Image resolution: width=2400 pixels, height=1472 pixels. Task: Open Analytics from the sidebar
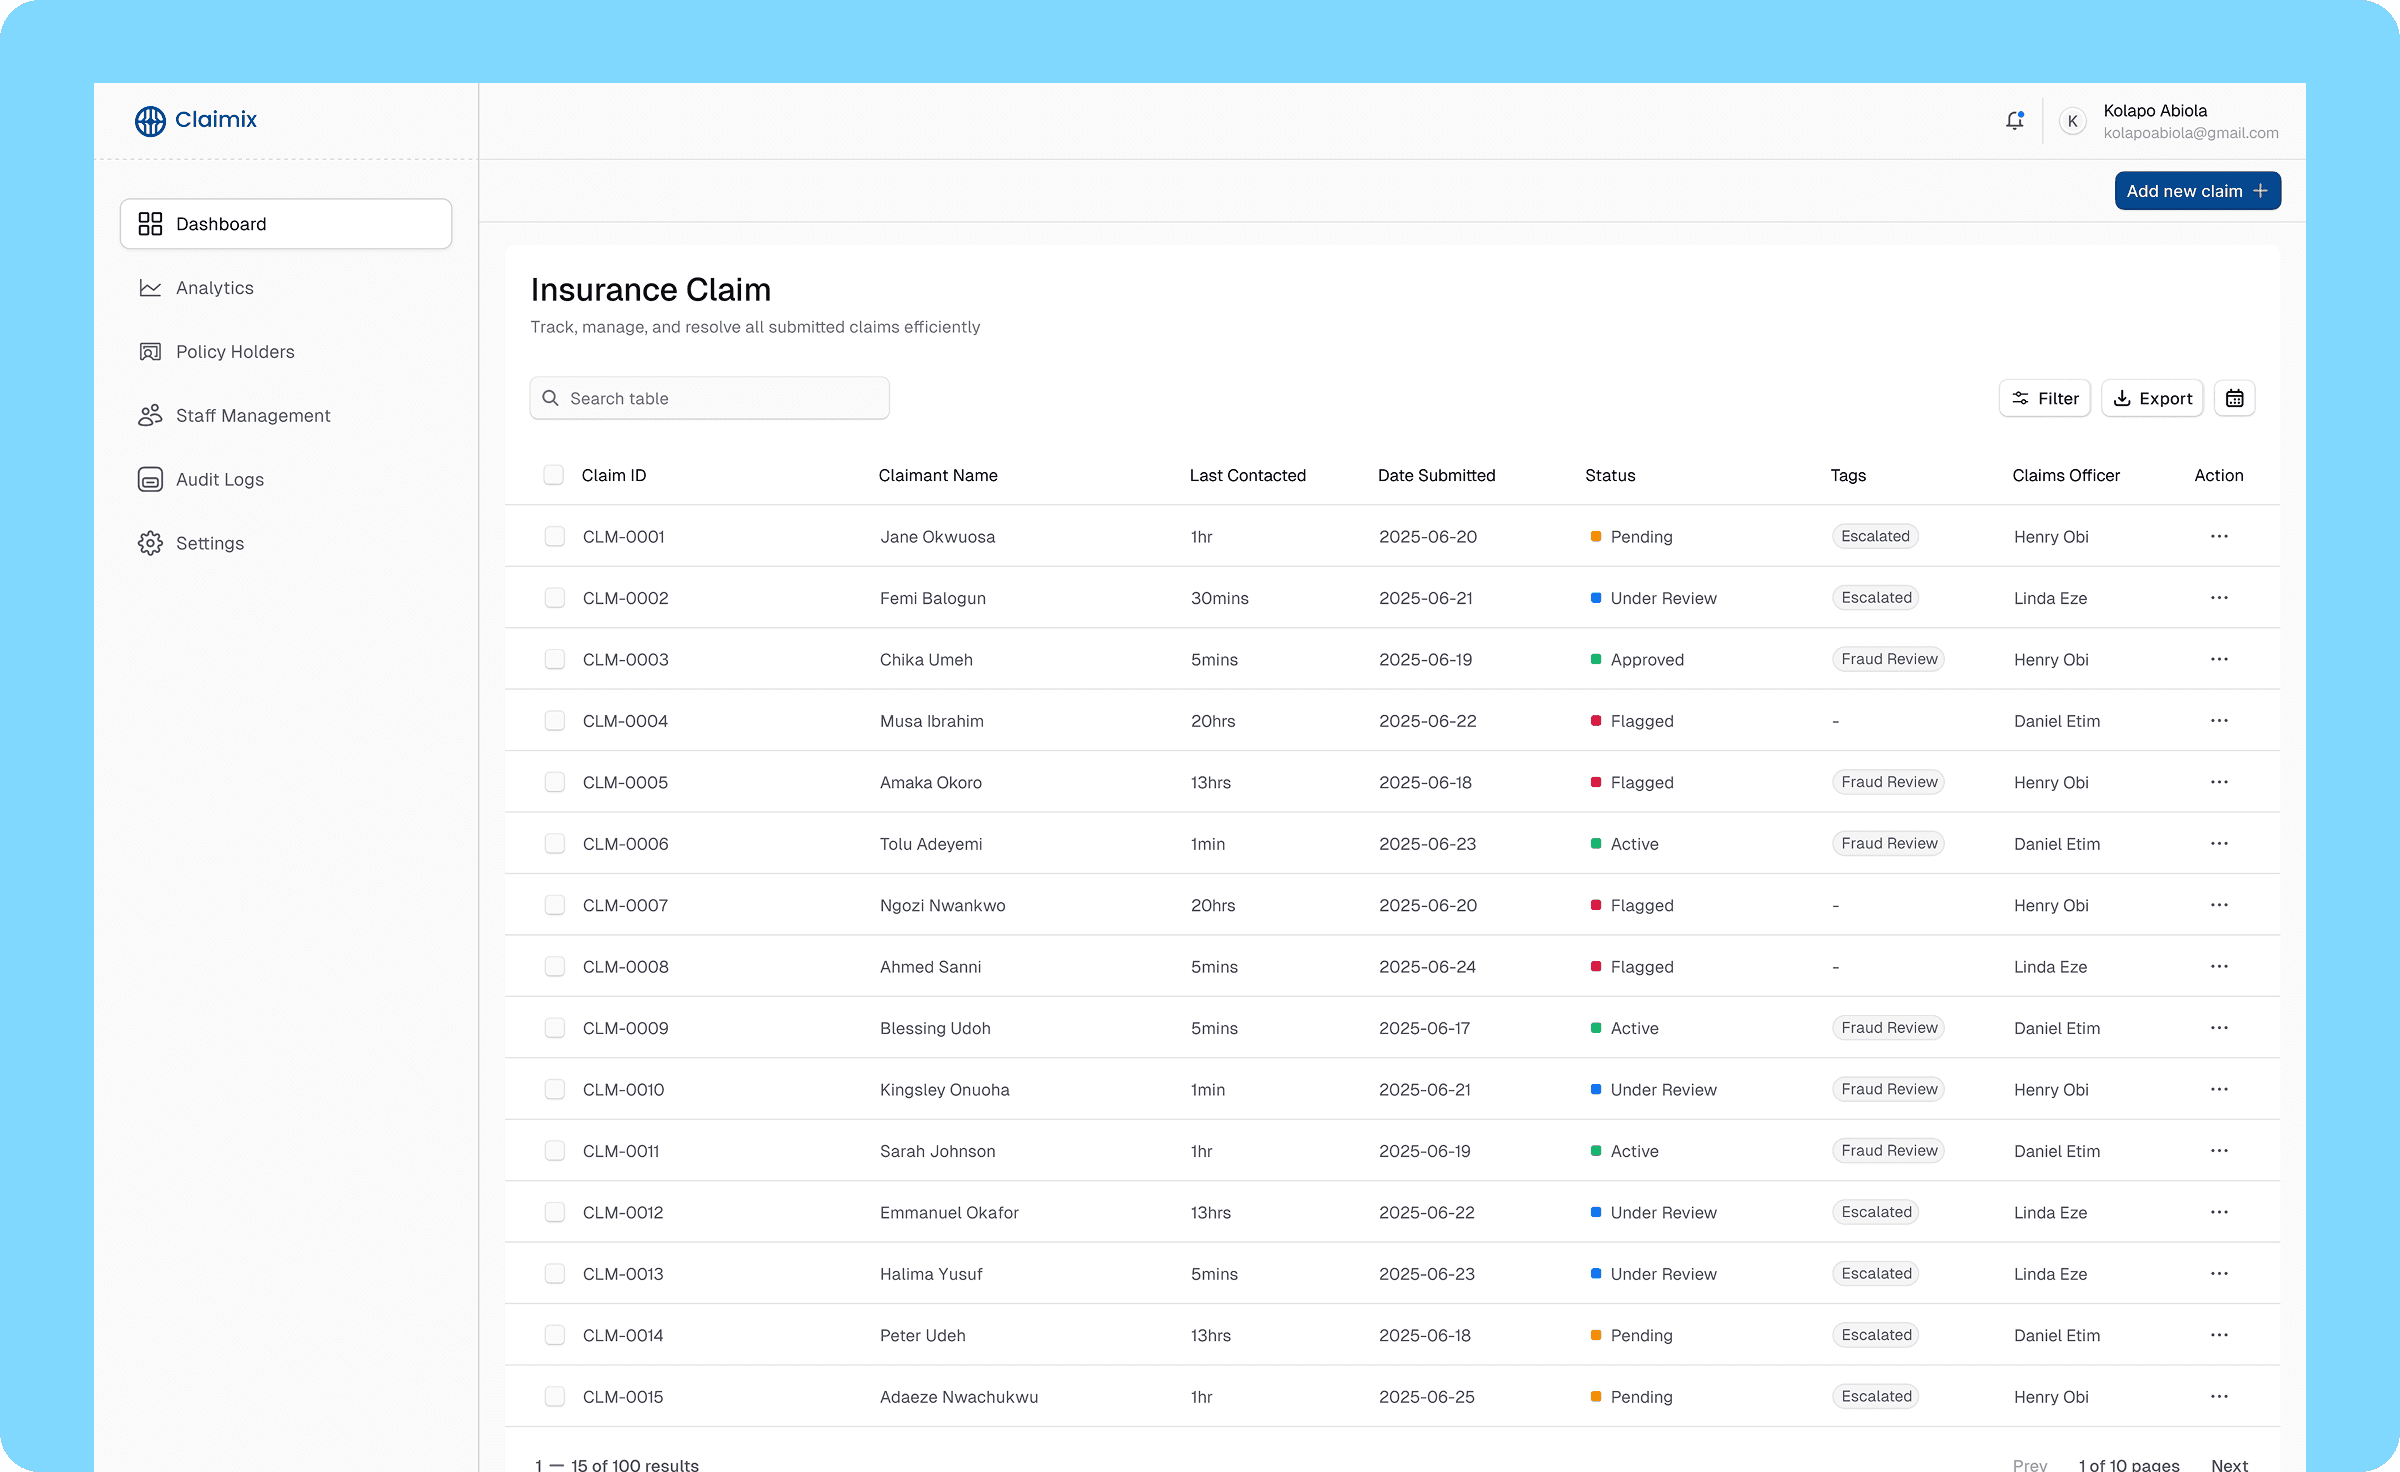click(214, 288)
